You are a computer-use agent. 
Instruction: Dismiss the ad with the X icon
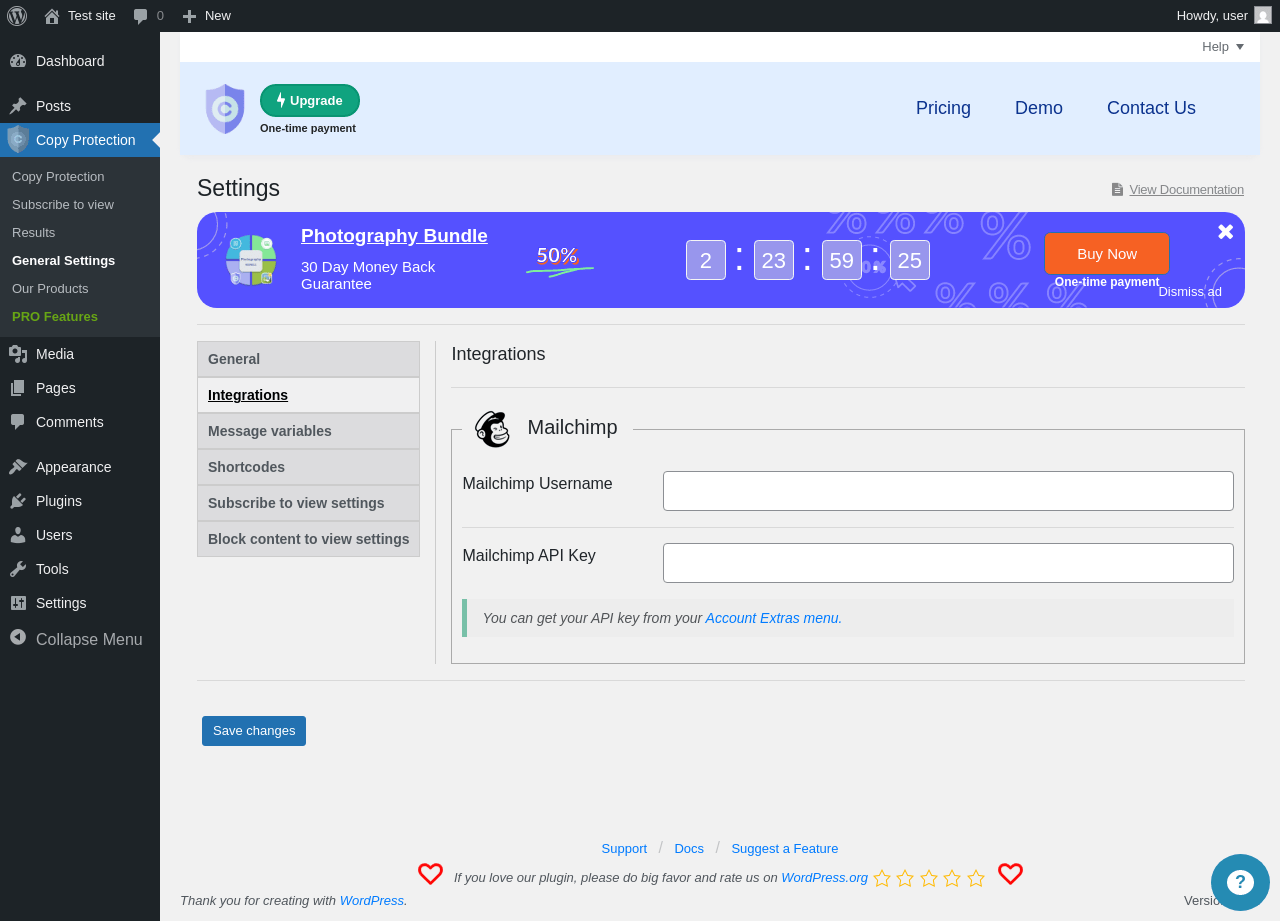tap(1225, 232)
